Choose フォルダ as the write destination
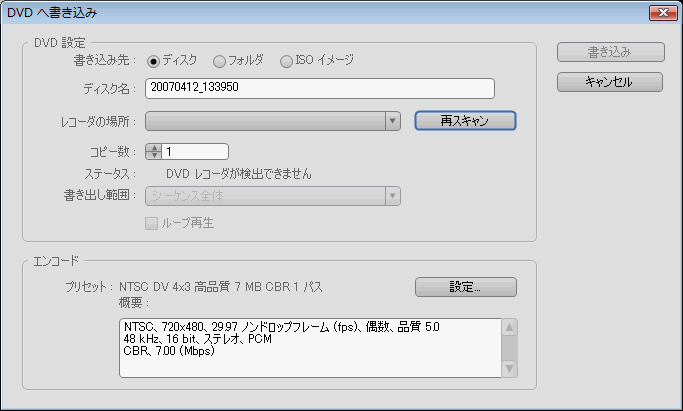 click(221, 60)
